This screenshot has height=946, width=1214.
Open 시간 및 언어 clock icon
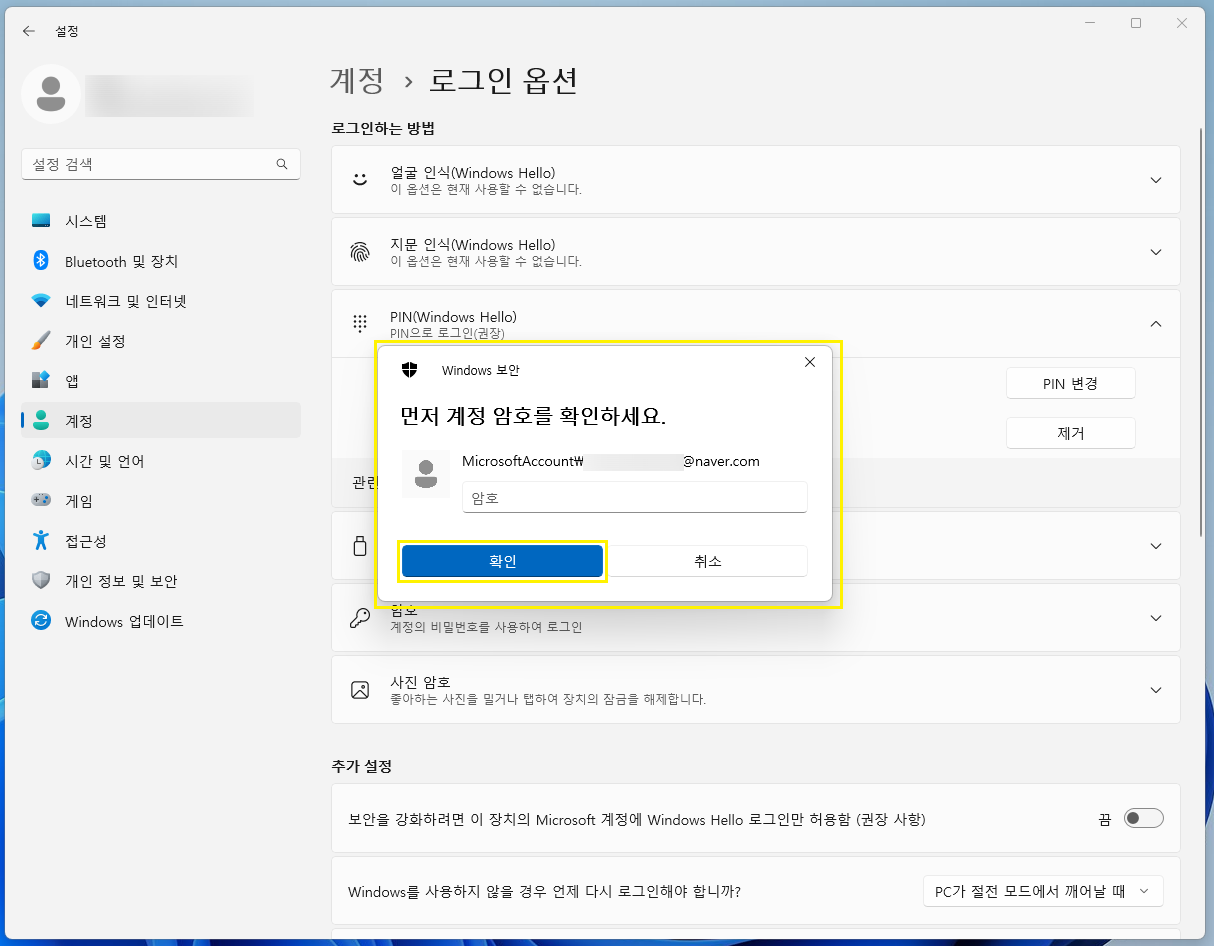41,461
